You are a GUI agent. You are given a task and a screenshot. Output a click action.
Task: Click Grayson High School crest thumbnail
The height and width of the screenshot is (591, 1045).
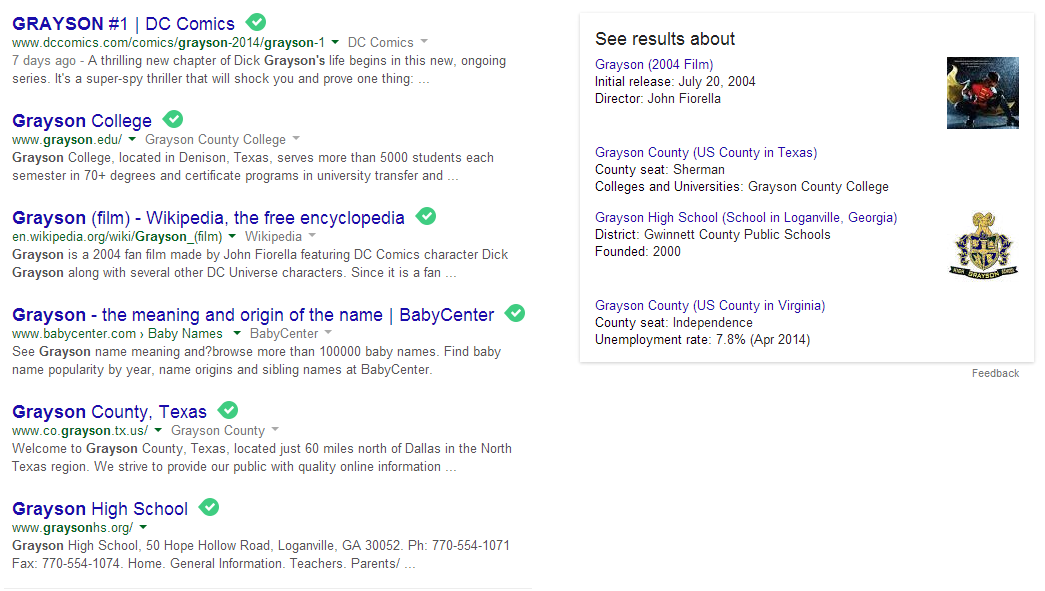click(x=983, y=246)
